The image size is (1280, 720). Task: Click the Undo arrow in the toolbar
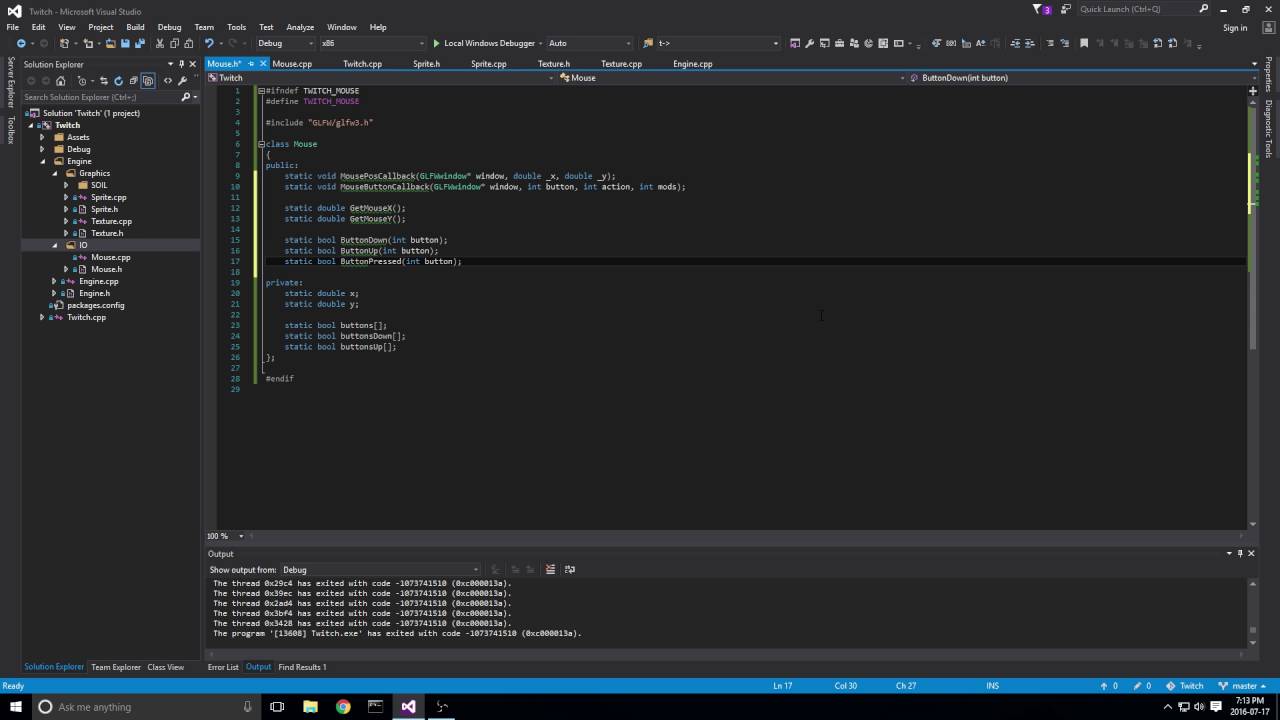(x=209, y=44)
